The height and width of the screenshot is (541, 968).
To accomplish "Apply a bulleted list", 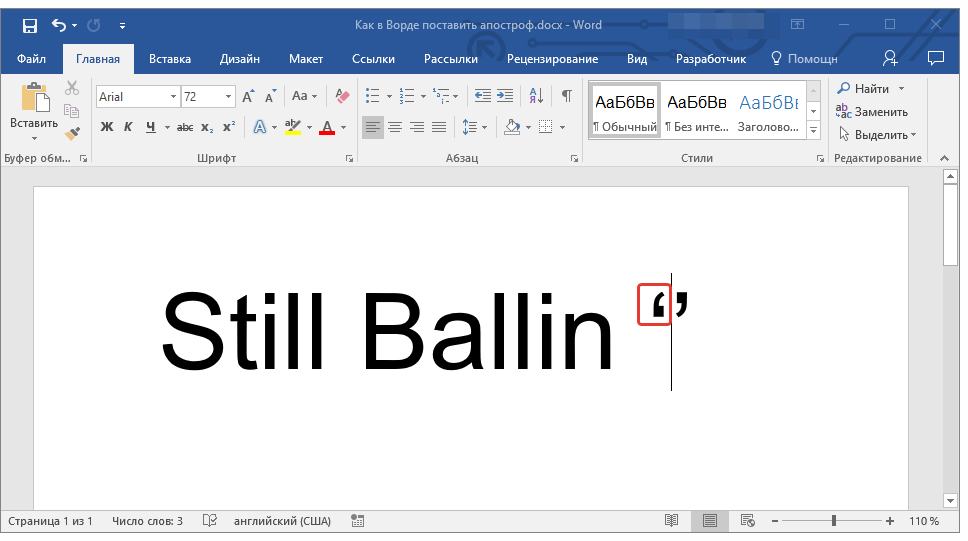I will (x=372, y=96).
